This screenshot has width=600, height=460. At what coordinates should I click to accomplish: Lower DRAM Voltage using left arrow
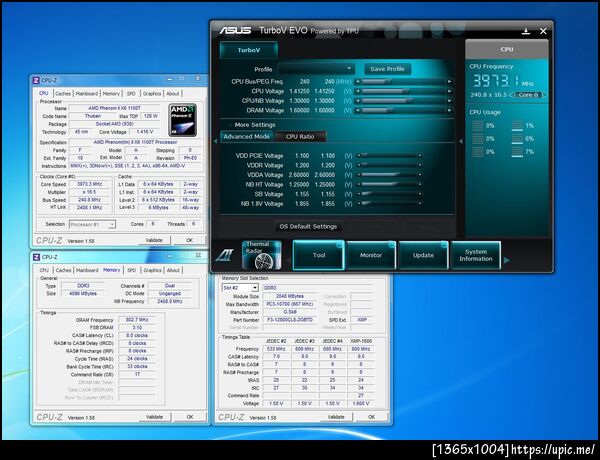coord(358,110)
